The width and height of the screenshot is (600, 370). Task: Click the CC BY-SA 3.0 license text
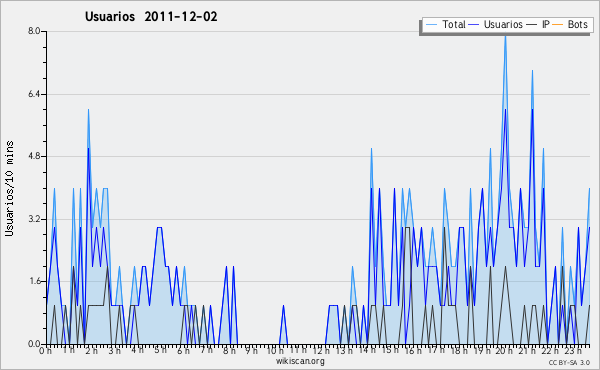[569, 362]
